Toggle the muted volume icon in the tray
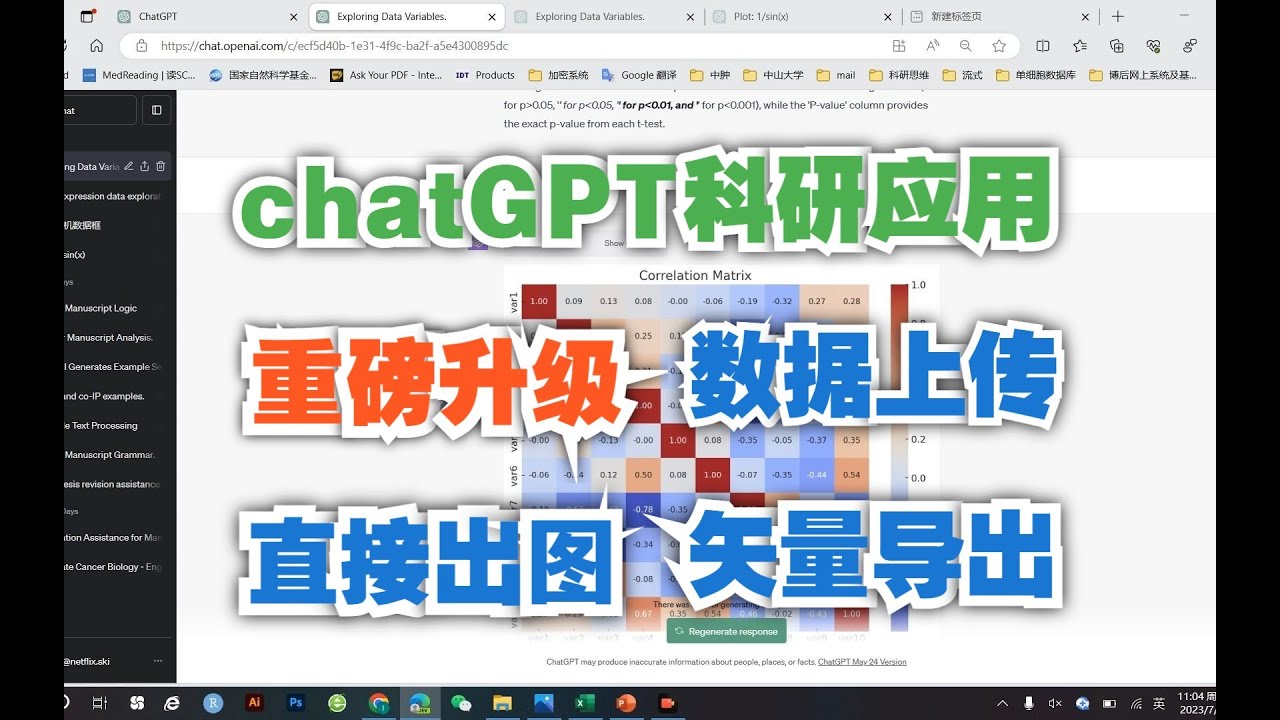1280x720 pixels. (1055, 703)
